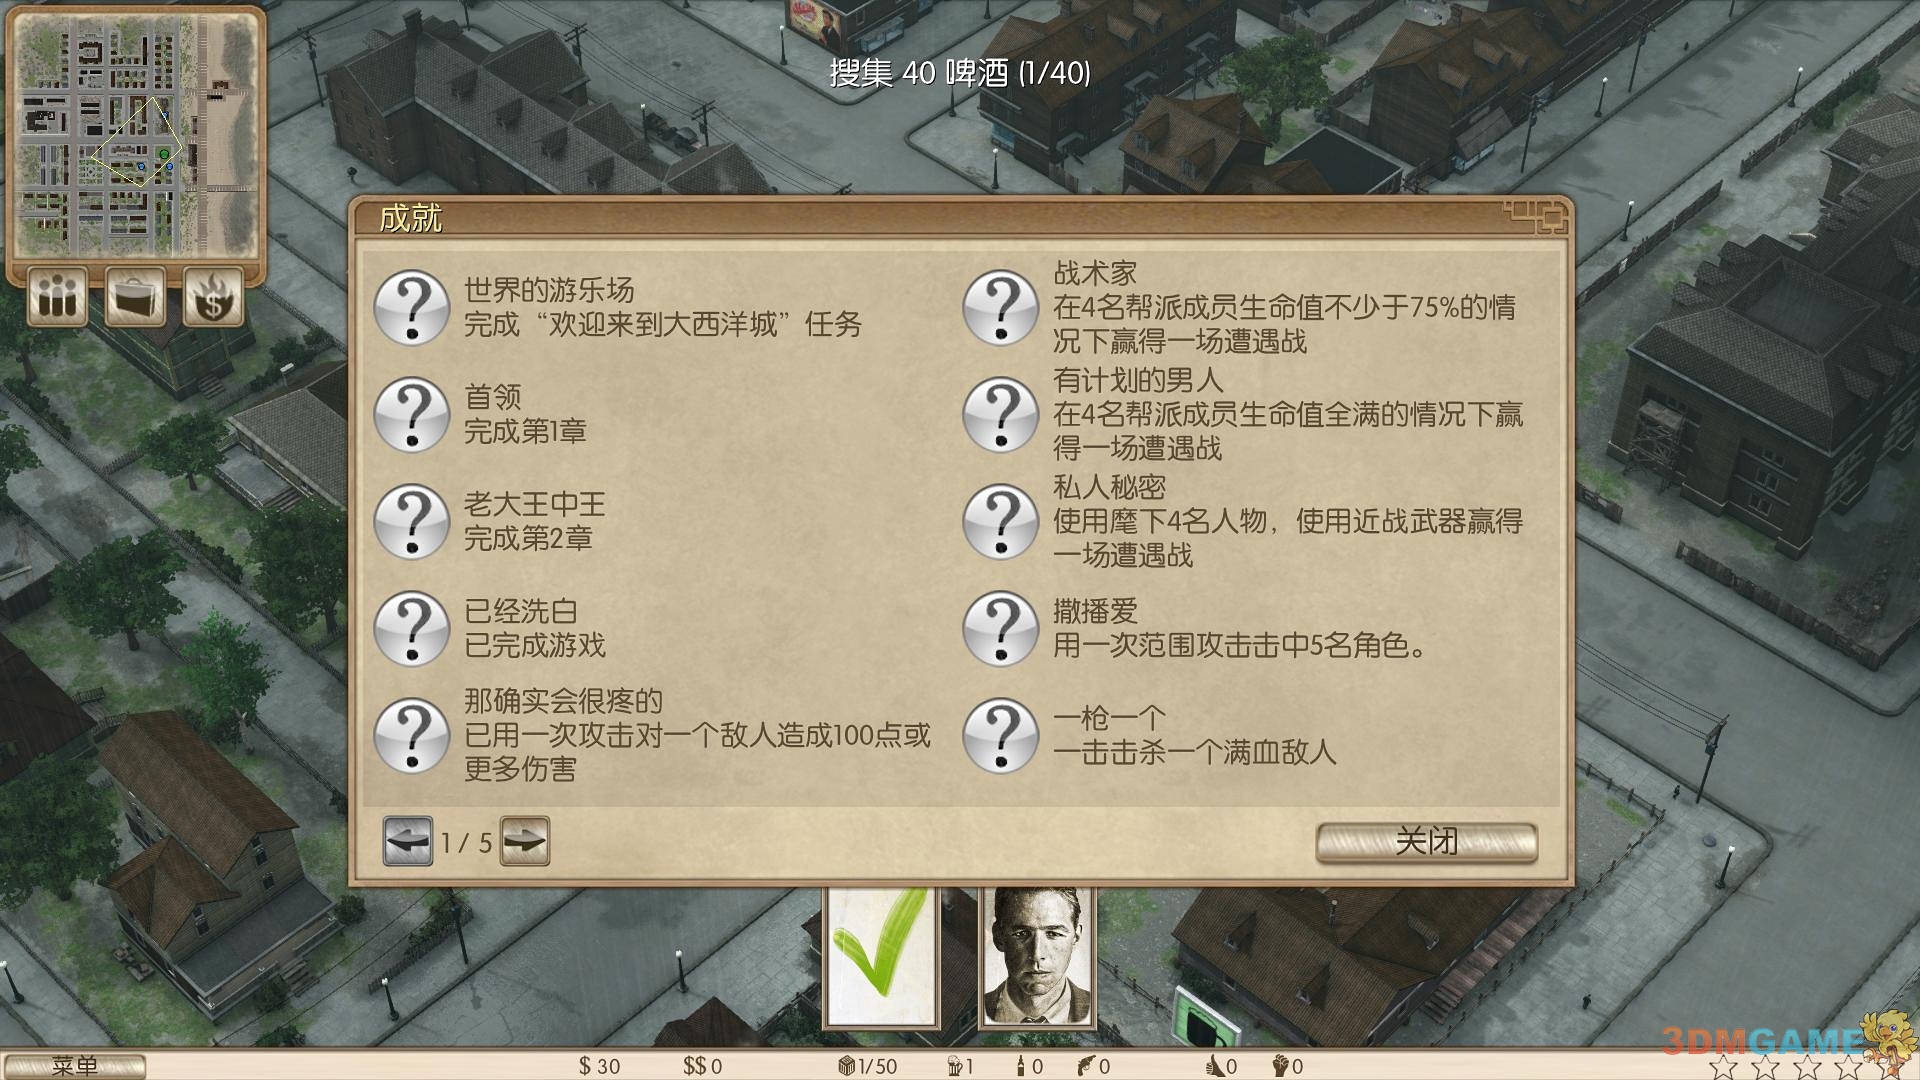
Task: Click the locked icon for 一枪一个
Action: 1000,735
